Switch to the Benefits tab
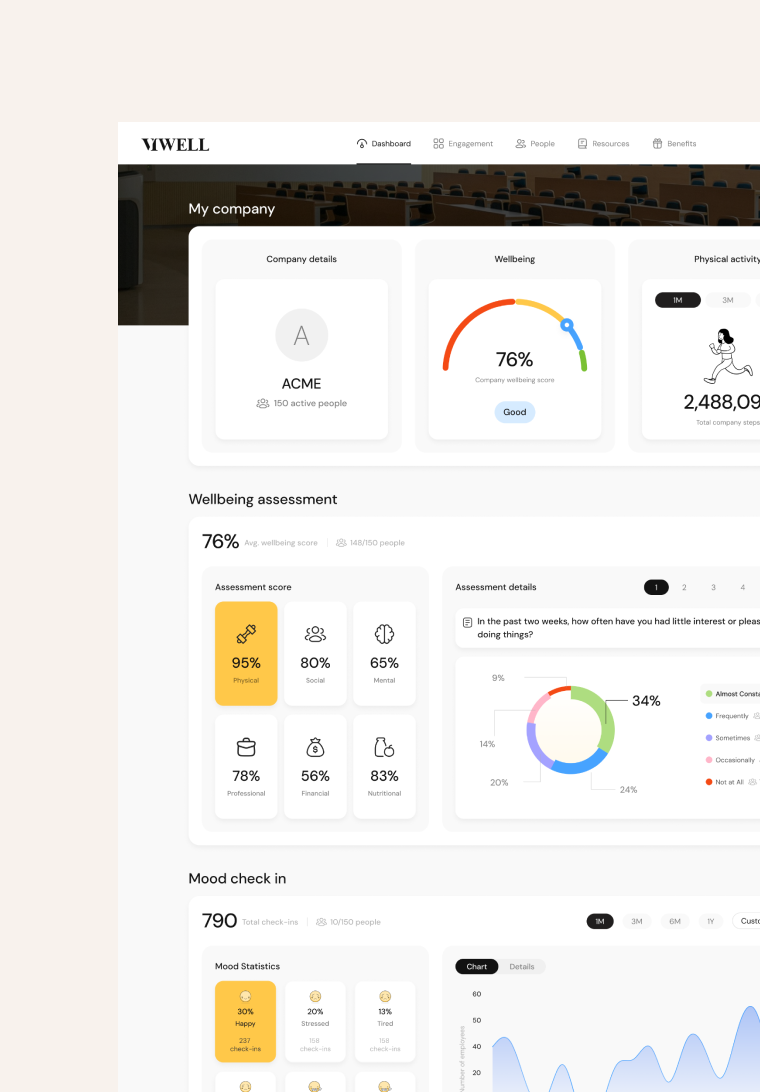Viewport: 760px width, 1092px height. tap(674, 143)
